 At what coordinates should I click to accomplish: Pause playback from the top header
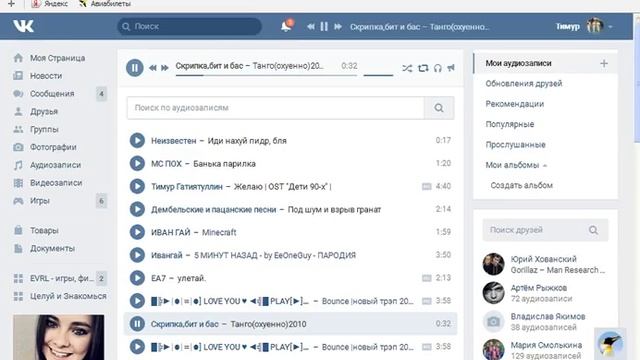324,27
